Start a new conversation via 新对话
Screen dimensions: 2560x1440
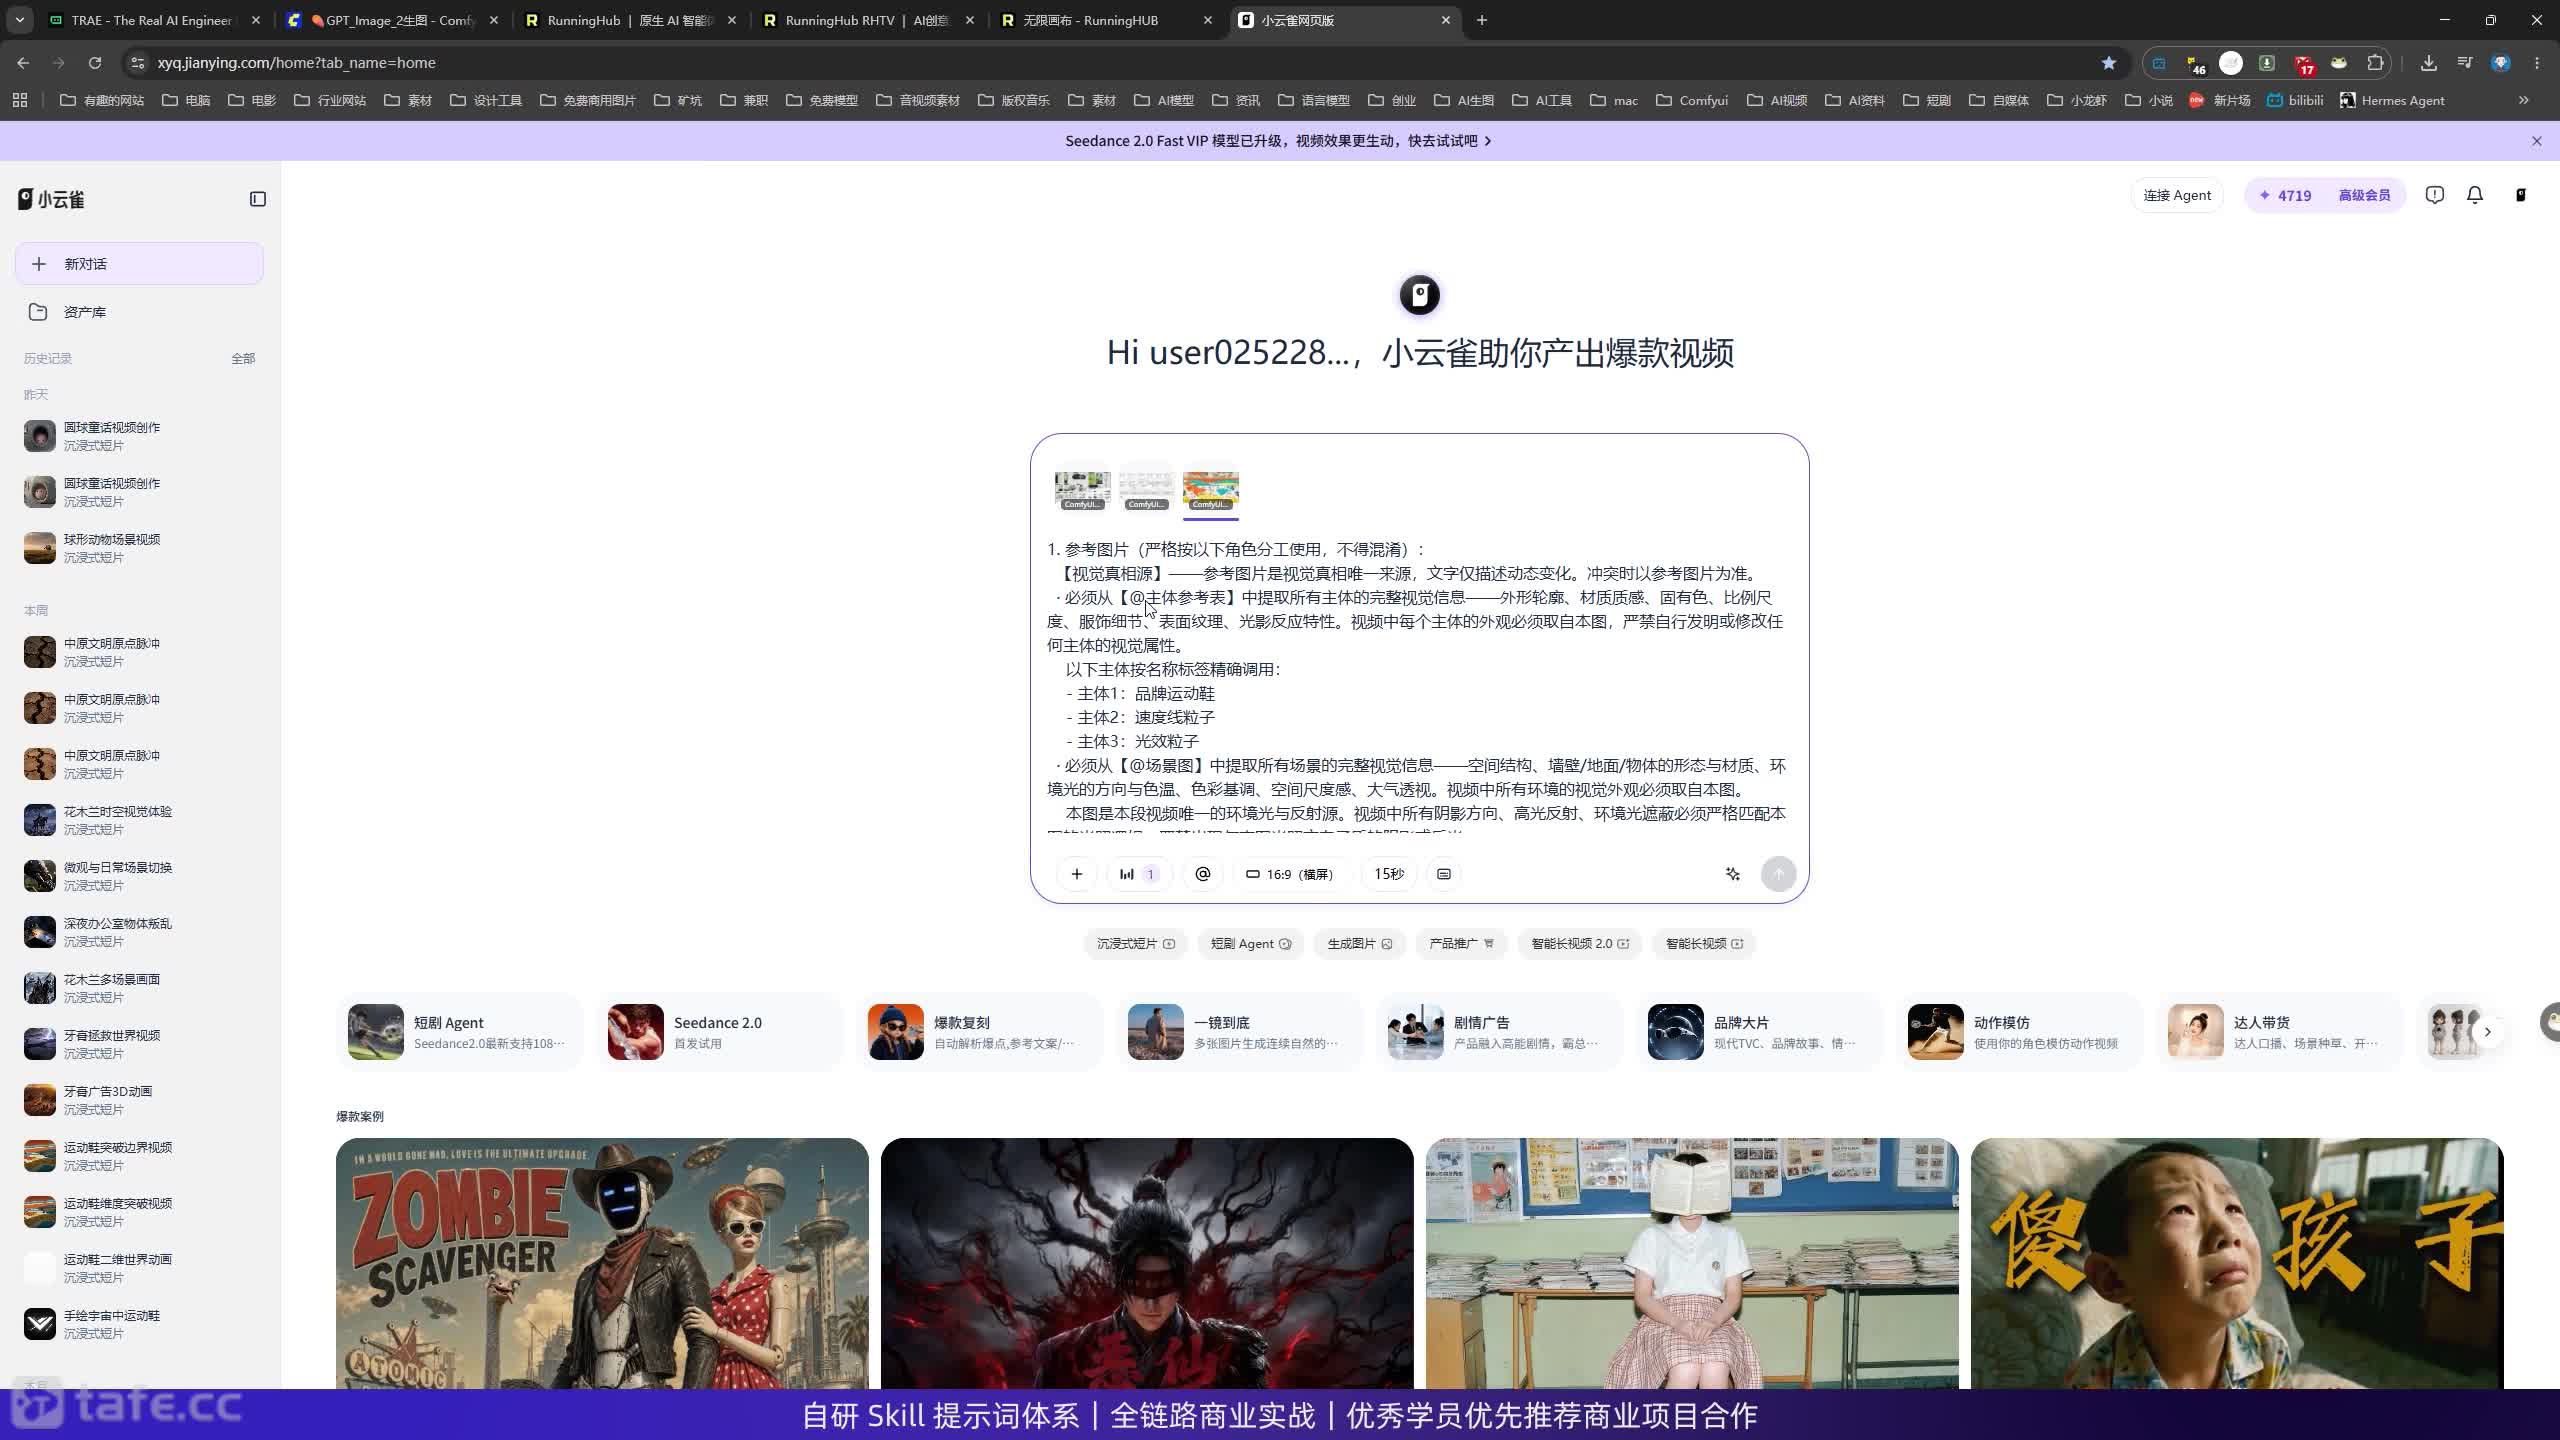point(139,264)
